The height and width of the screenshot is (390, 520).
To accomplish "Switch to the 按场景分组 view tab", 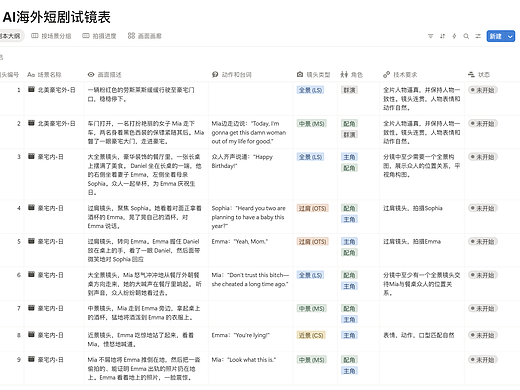I will pos(51,36).
